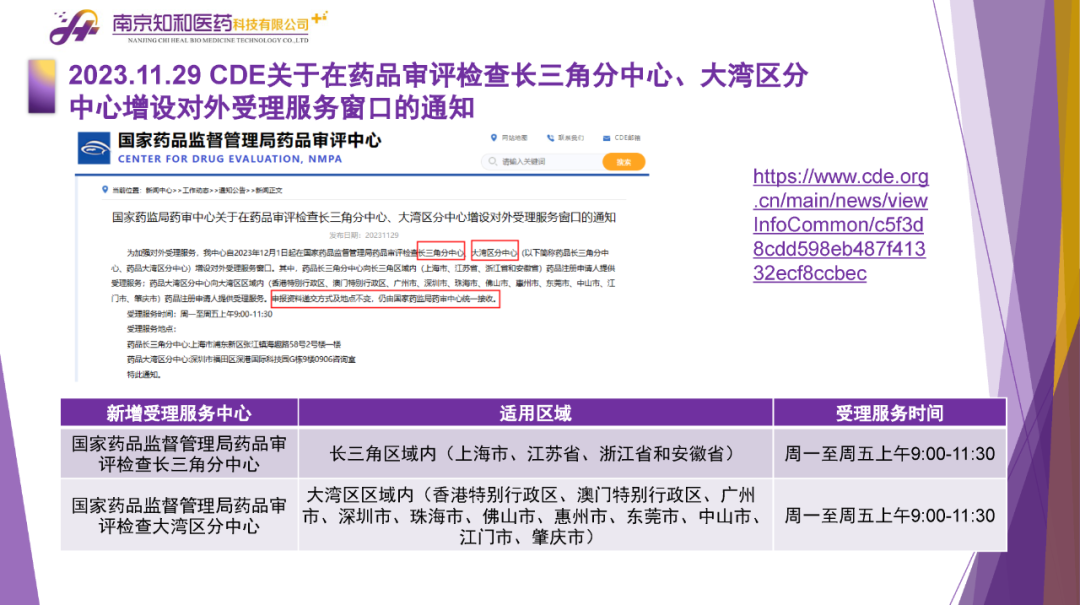Click the red-boxed 长三角分中心 text

pyautogui.click(x=440, y=253)
